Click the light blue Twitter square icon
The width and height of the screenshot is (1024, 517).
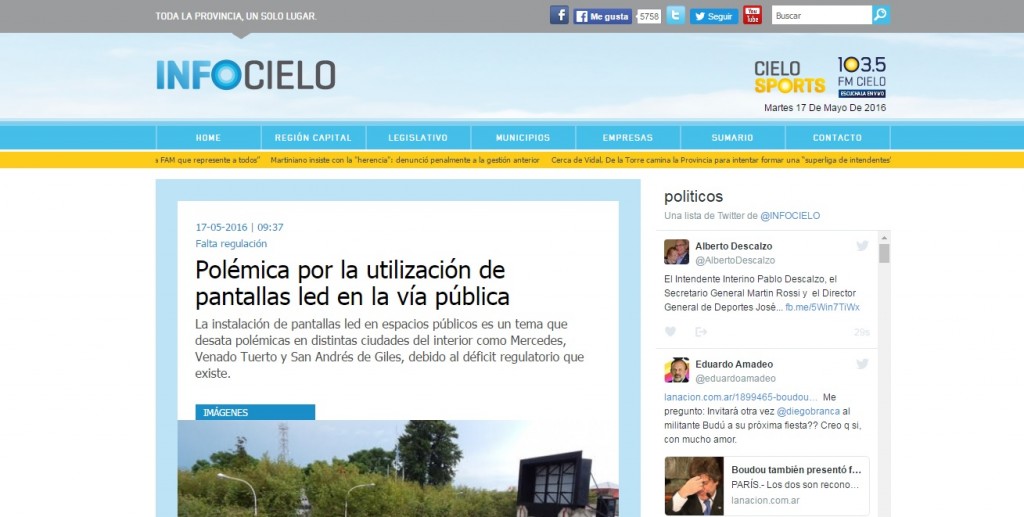[x=676, y=15]
